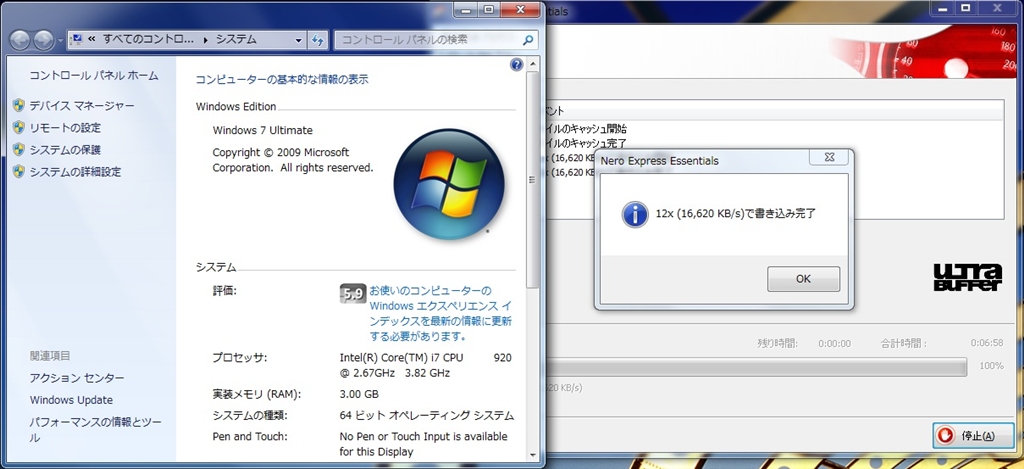
Task: Click the 0:06:58 total time value in Nero
Action: tap(988, 343)
